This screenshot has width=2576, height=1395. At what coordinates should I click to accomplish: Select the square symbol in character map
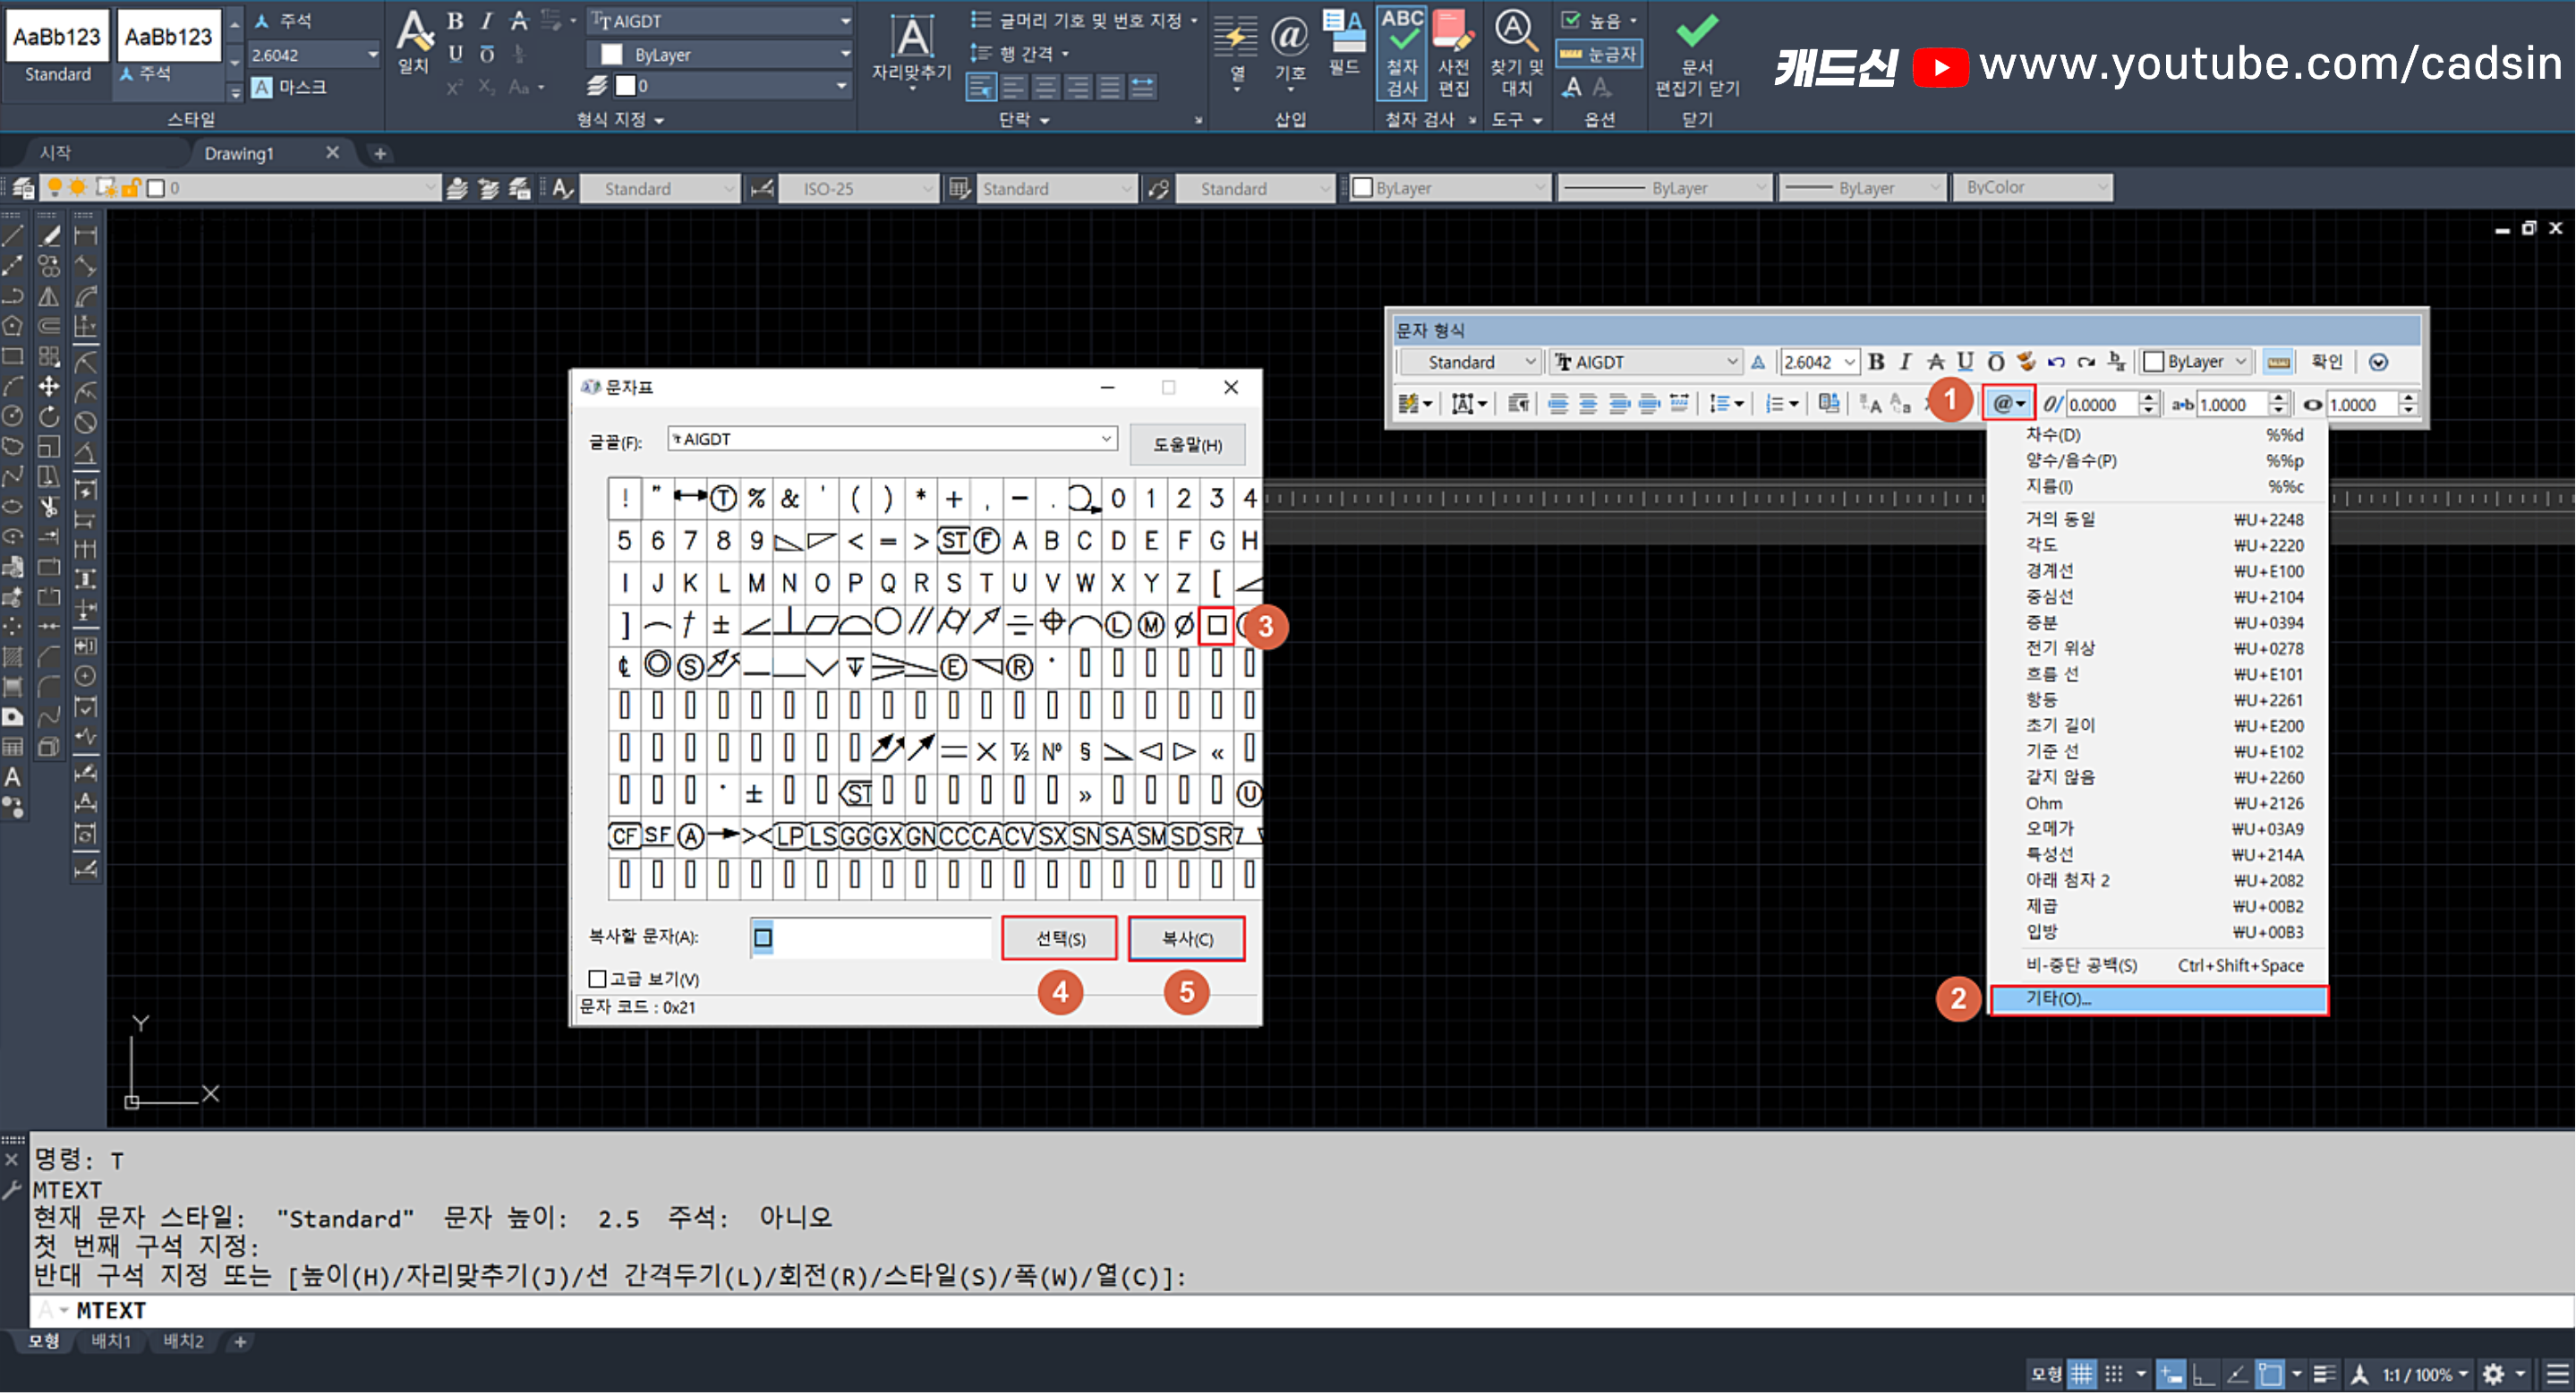point(1216,626)
